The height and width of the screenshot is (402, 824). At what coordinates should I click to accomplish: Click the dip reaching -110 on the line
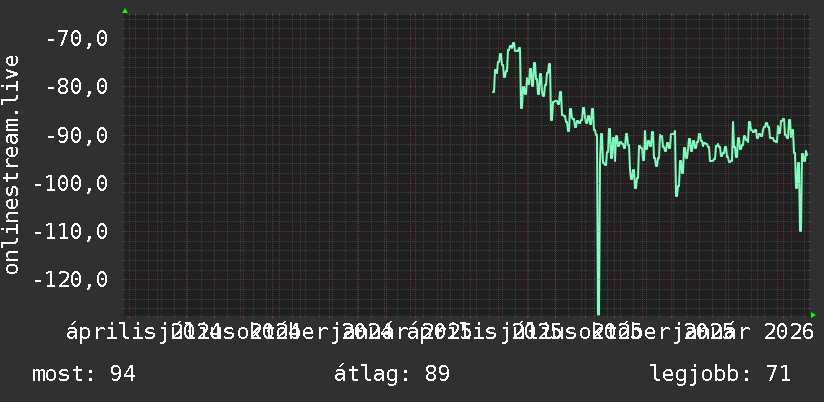pyautogui.click(x=800, y=230)
